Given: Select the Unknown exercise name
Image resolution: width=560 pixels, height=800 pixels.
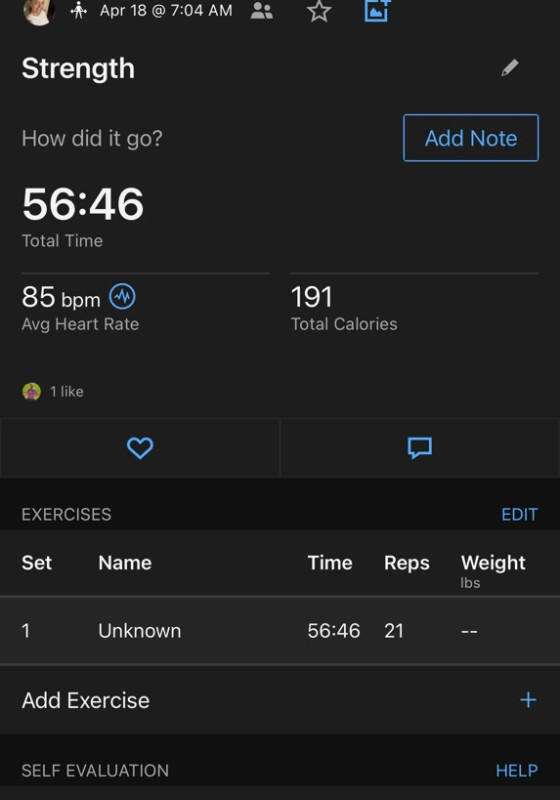Looking at the screenshot, I should point(139,631).
